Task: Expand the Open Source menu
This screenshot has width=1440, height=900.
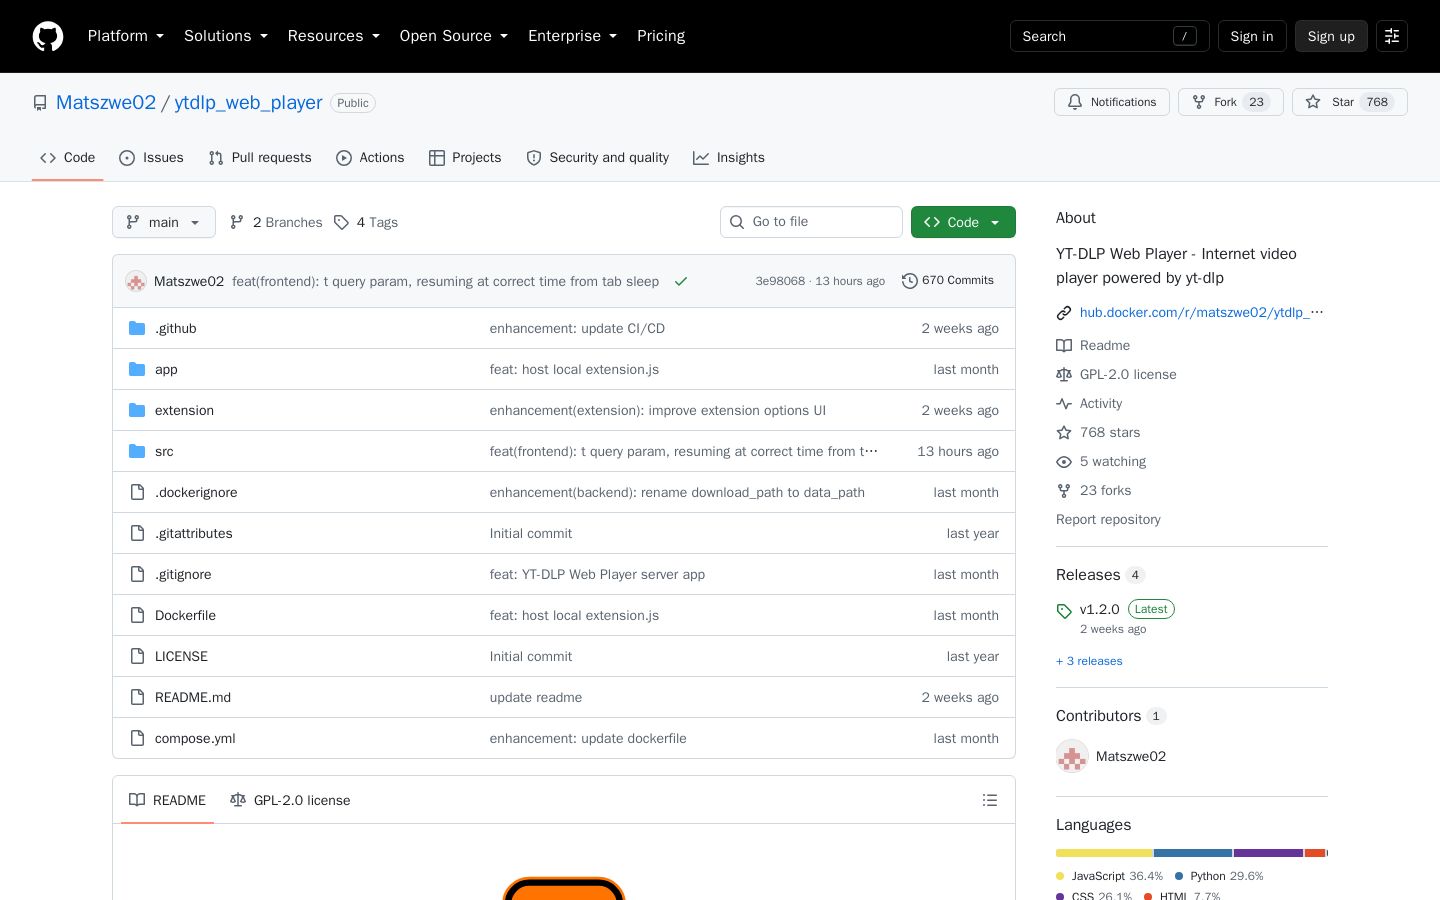Action: click(454, 36)
